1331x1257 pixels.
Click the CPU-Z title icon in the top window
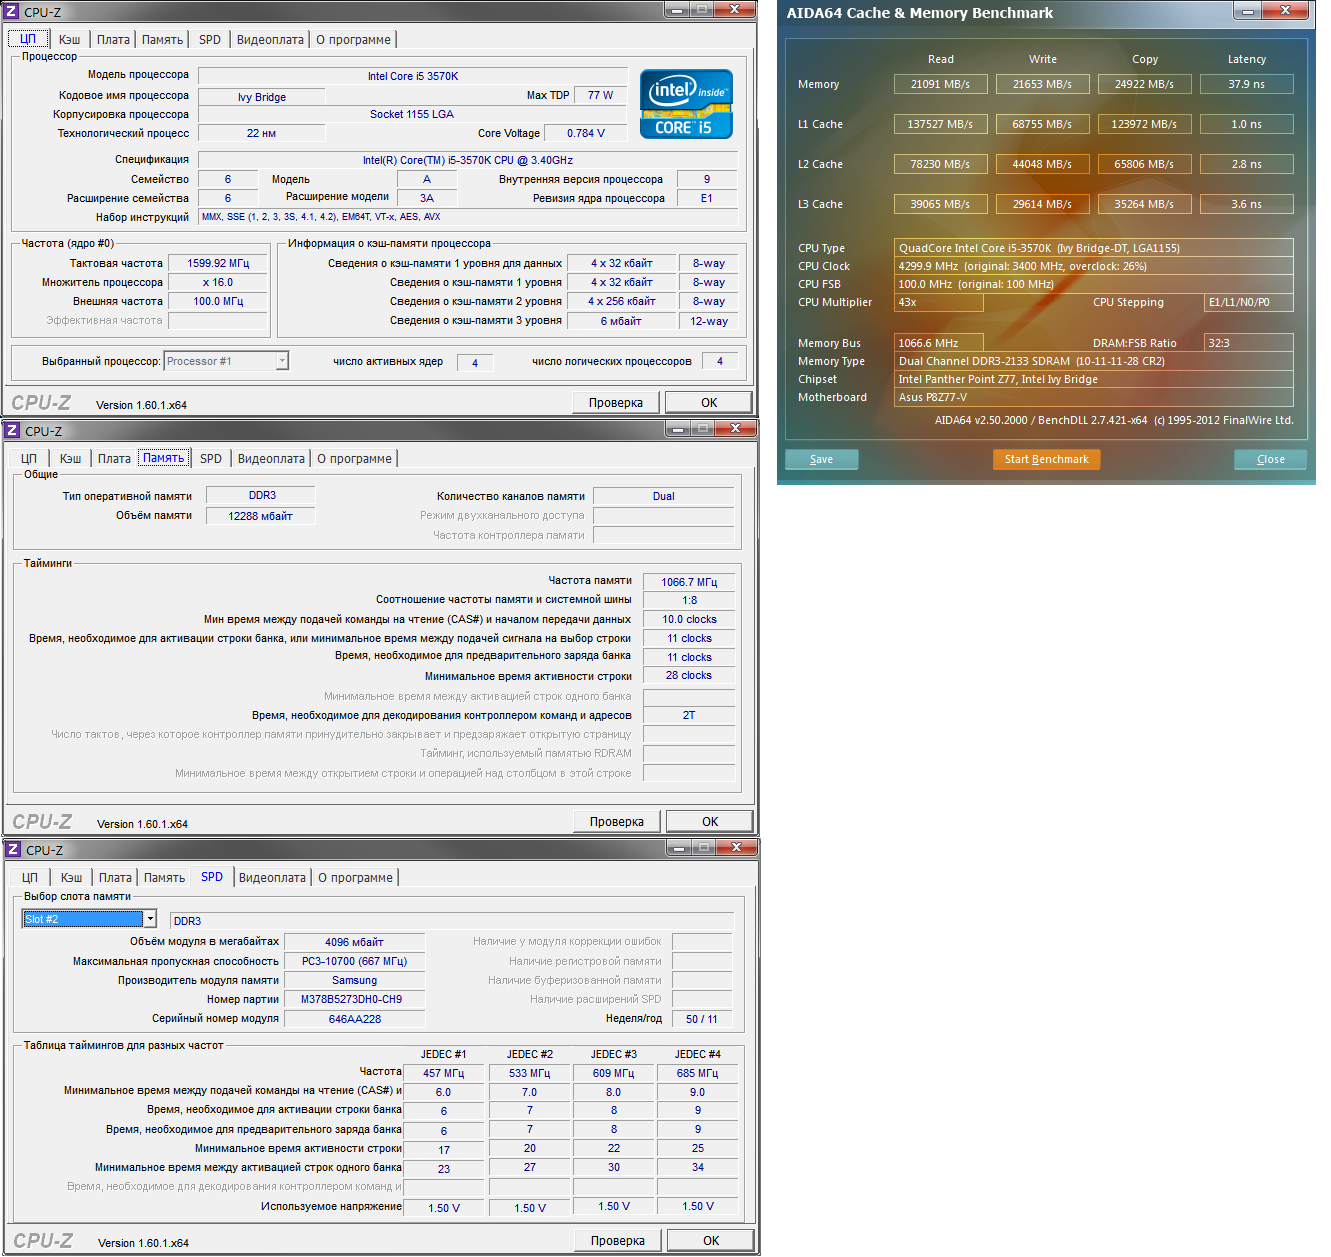pyautogui.click(x=12, y=12)
